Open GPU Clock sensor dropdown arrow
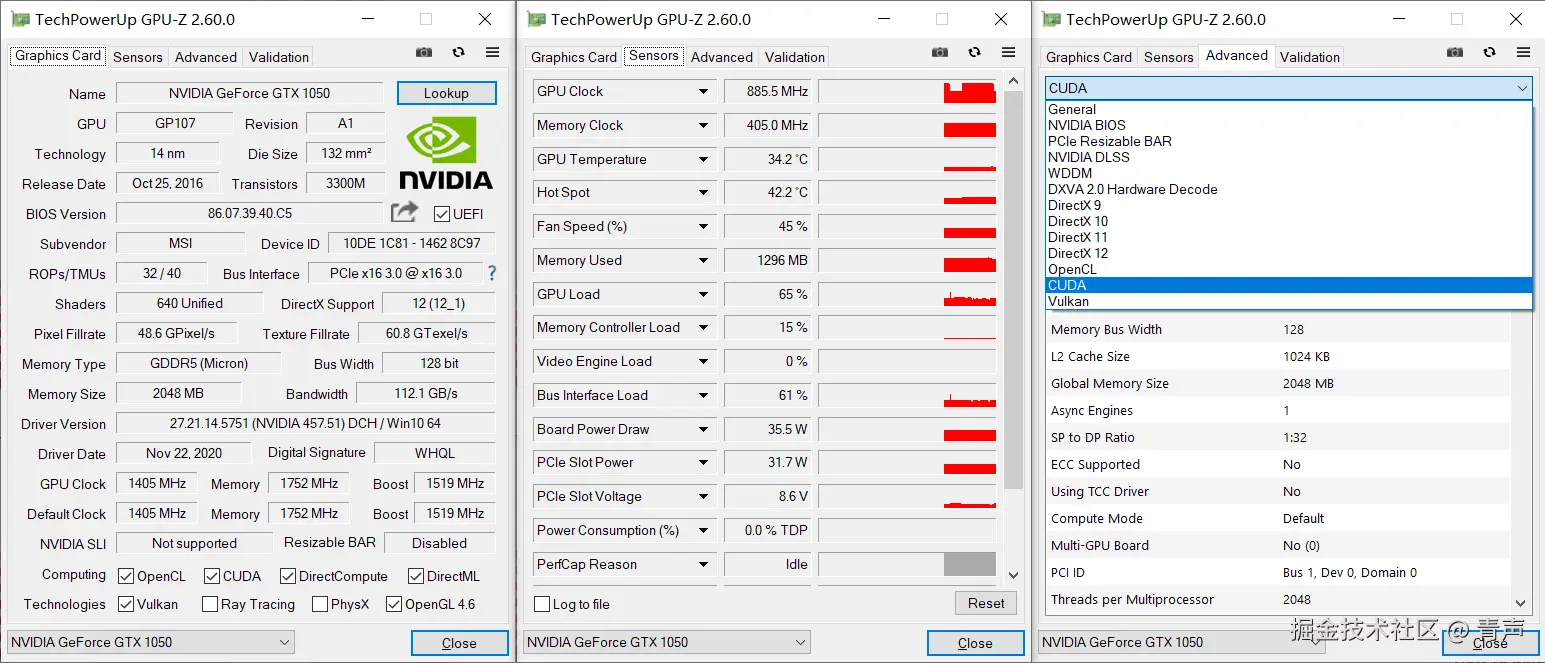This screenshot has width=1545, height=663. [x=704, y=92]
